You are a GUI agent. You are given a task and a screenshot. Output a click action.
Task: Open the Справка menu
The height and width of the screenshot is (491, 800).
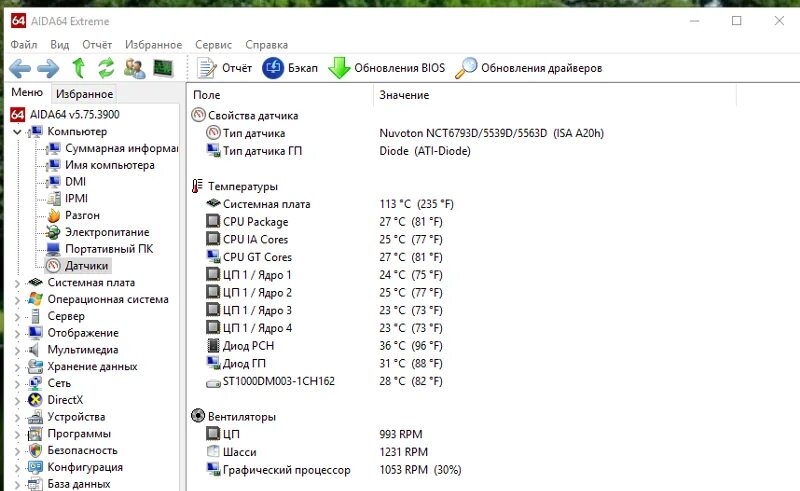click(x=266, y=44)
